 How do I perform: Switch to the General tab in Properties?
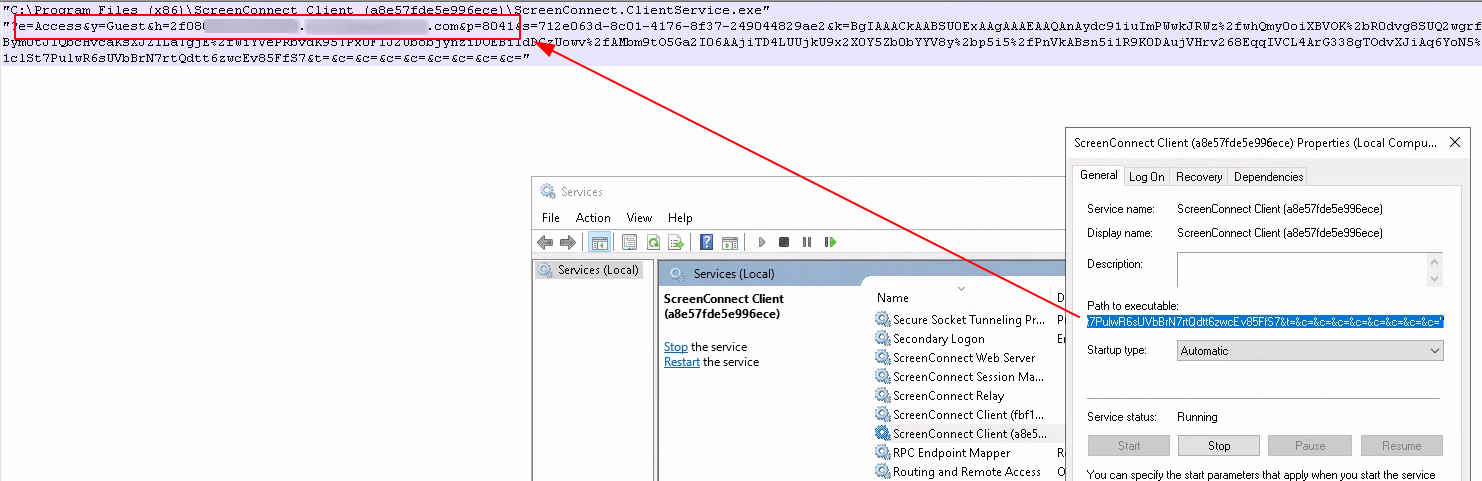pyautogui.click(x=1099, y=175)
